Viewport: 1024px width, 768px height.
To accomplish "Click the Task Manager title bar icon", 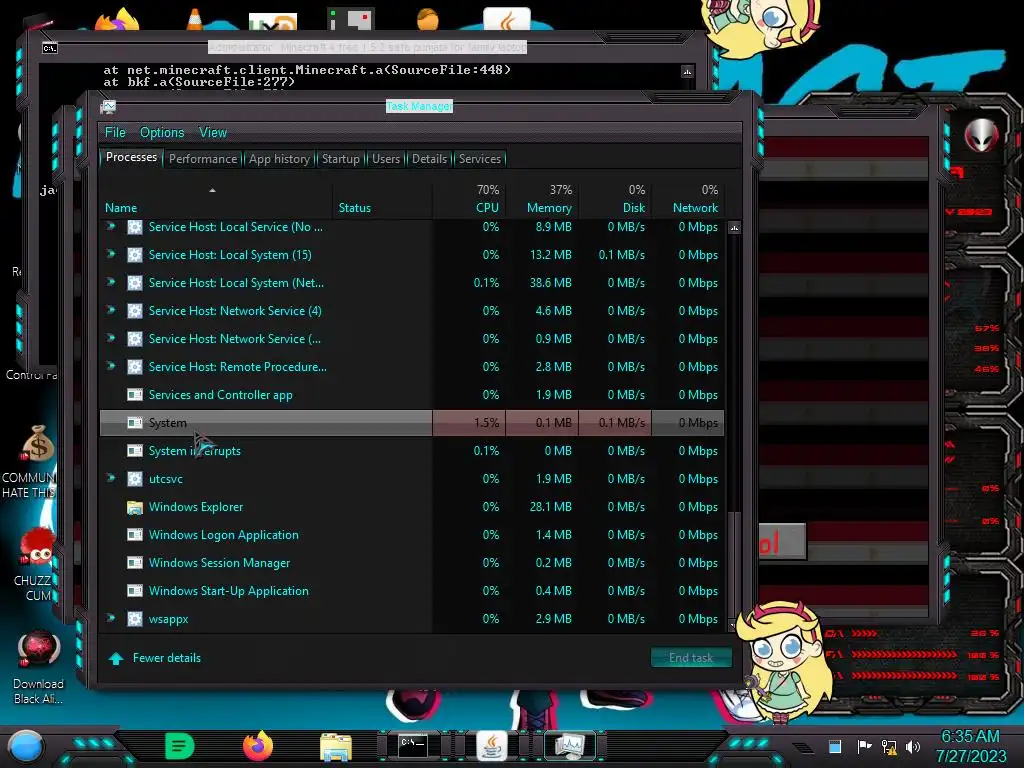I will [108, 106].
